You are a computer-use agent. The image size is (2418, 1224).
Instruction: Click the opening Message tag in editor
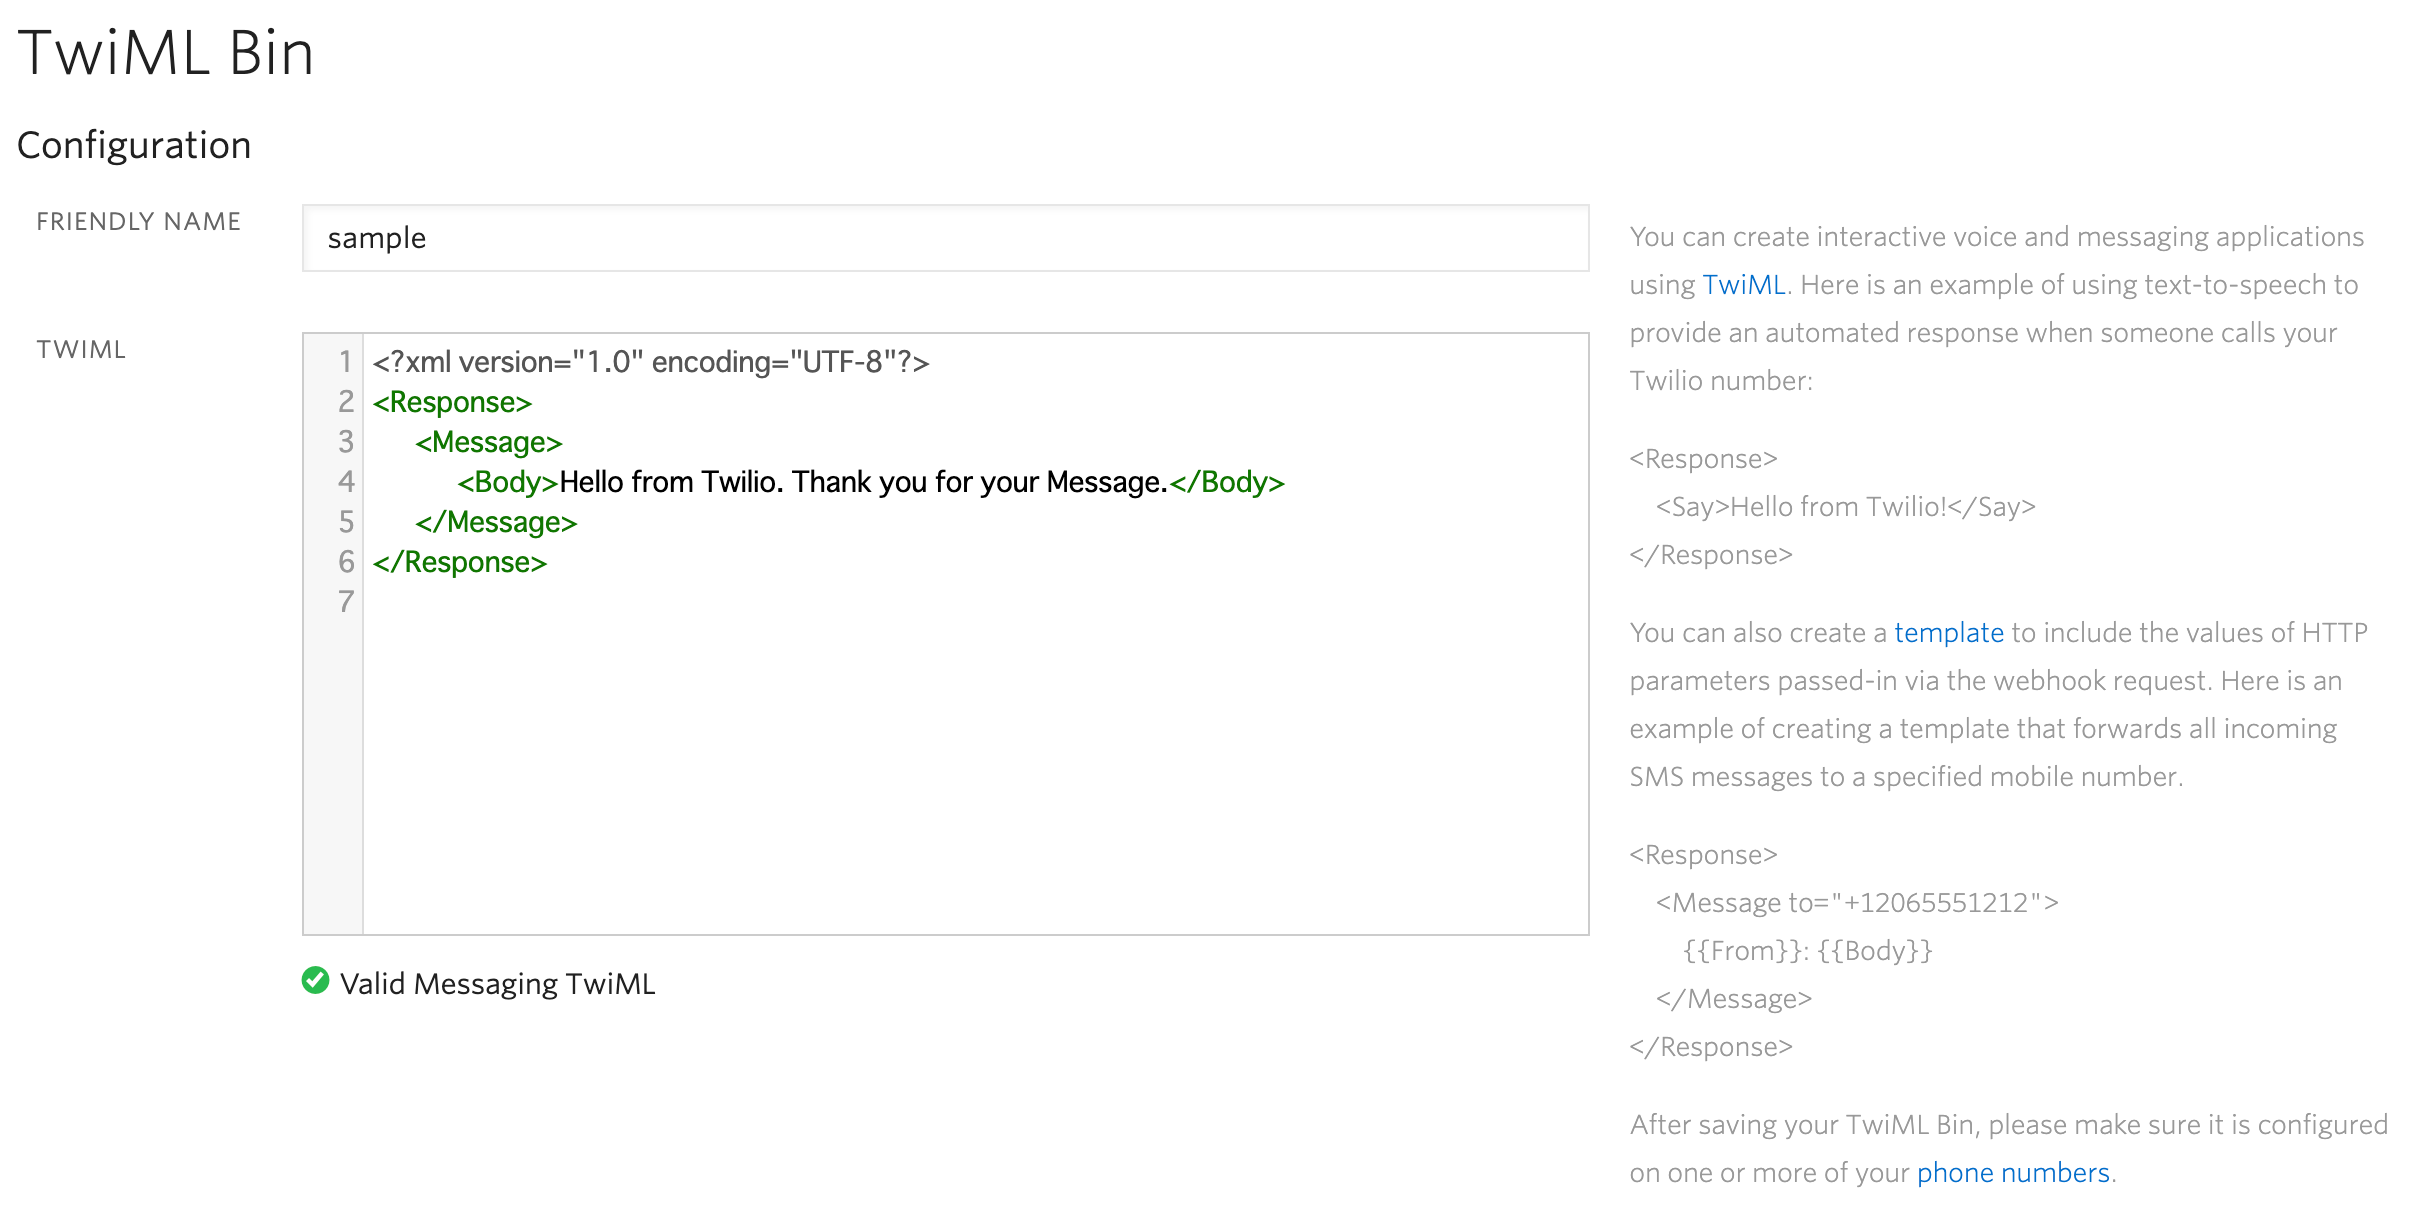[x=489, y=442]
